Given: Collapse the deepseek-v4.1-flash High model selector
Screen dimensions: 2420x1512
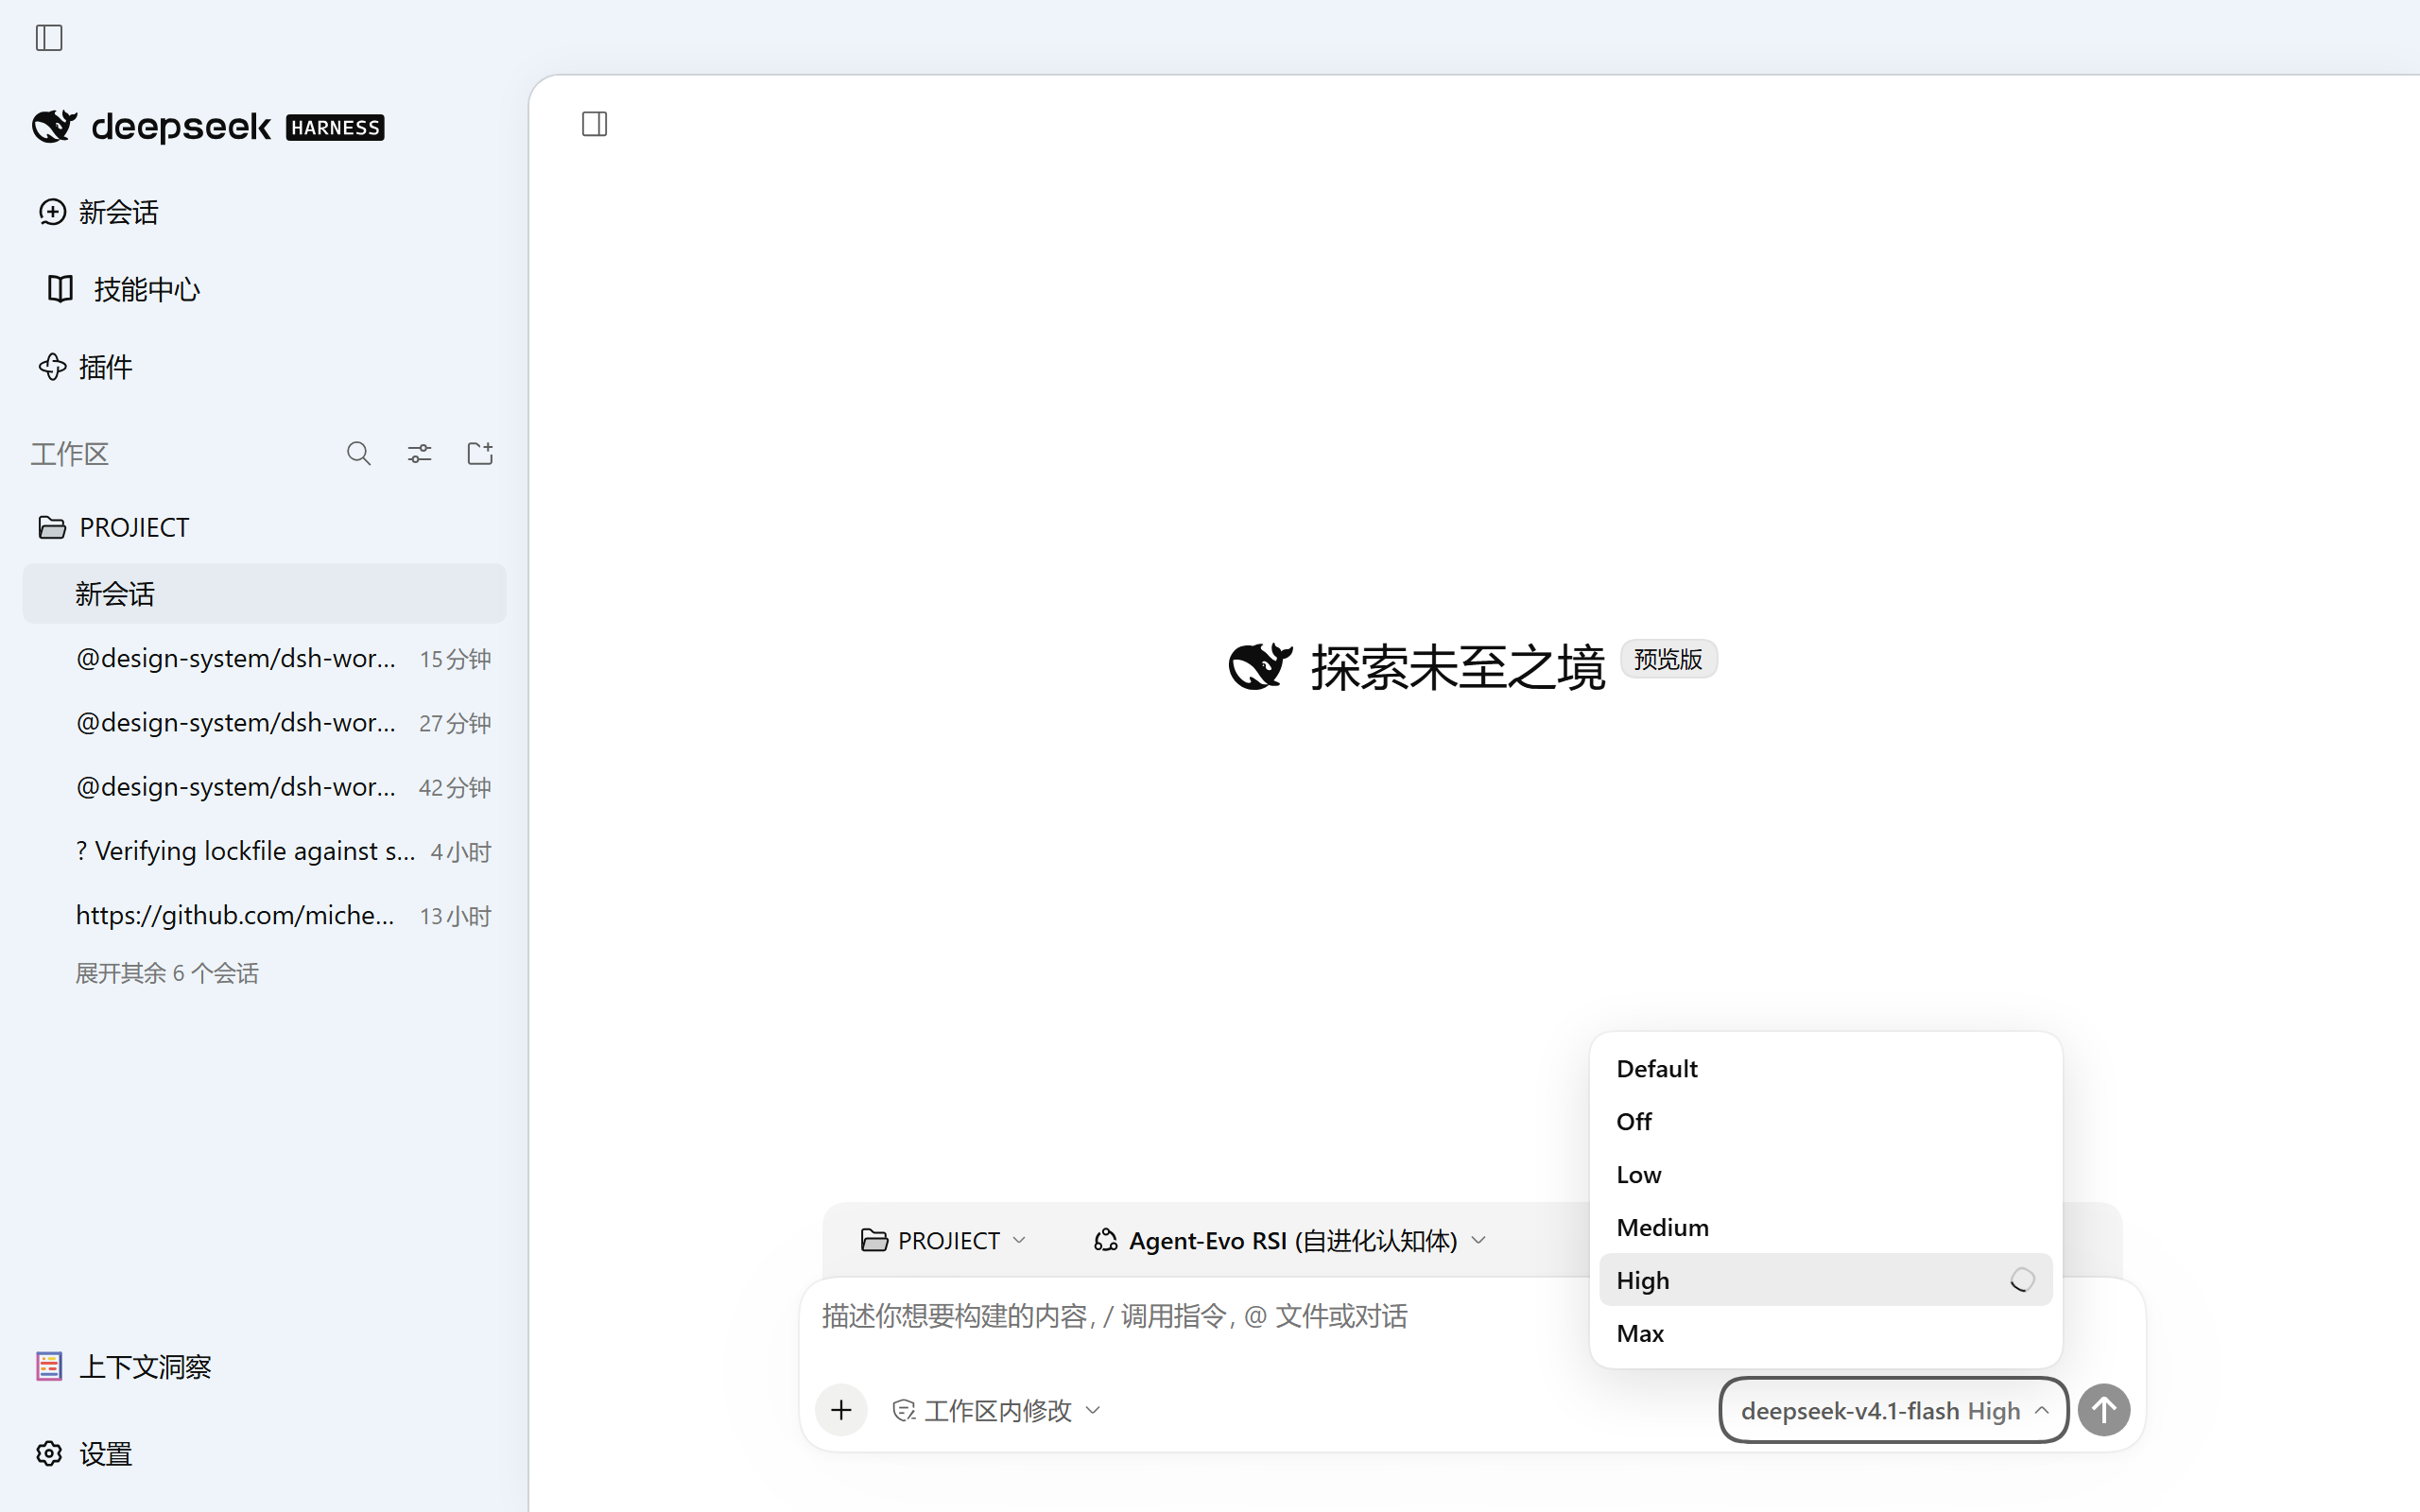Looking at the screenshot, I should click(1894, 1410).
